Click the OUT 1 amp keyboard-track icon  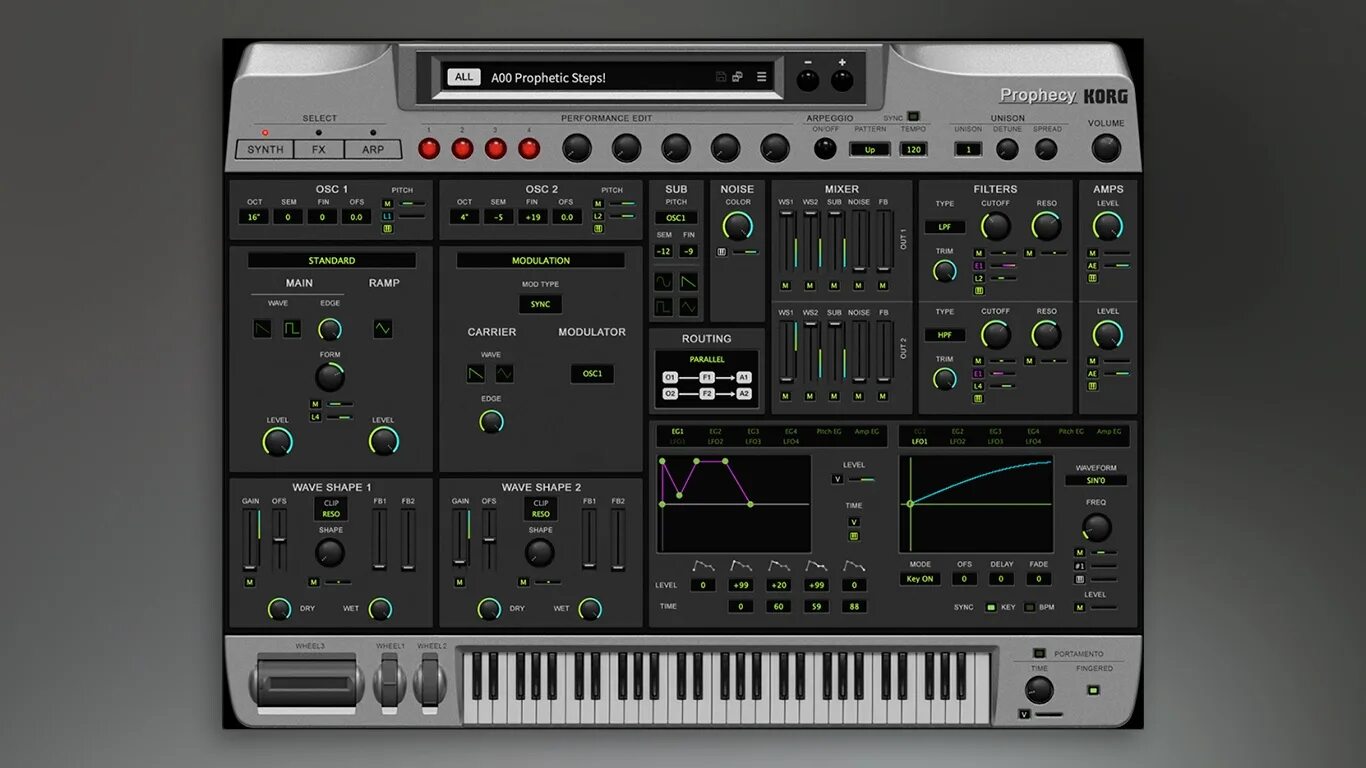[1093, 278]
